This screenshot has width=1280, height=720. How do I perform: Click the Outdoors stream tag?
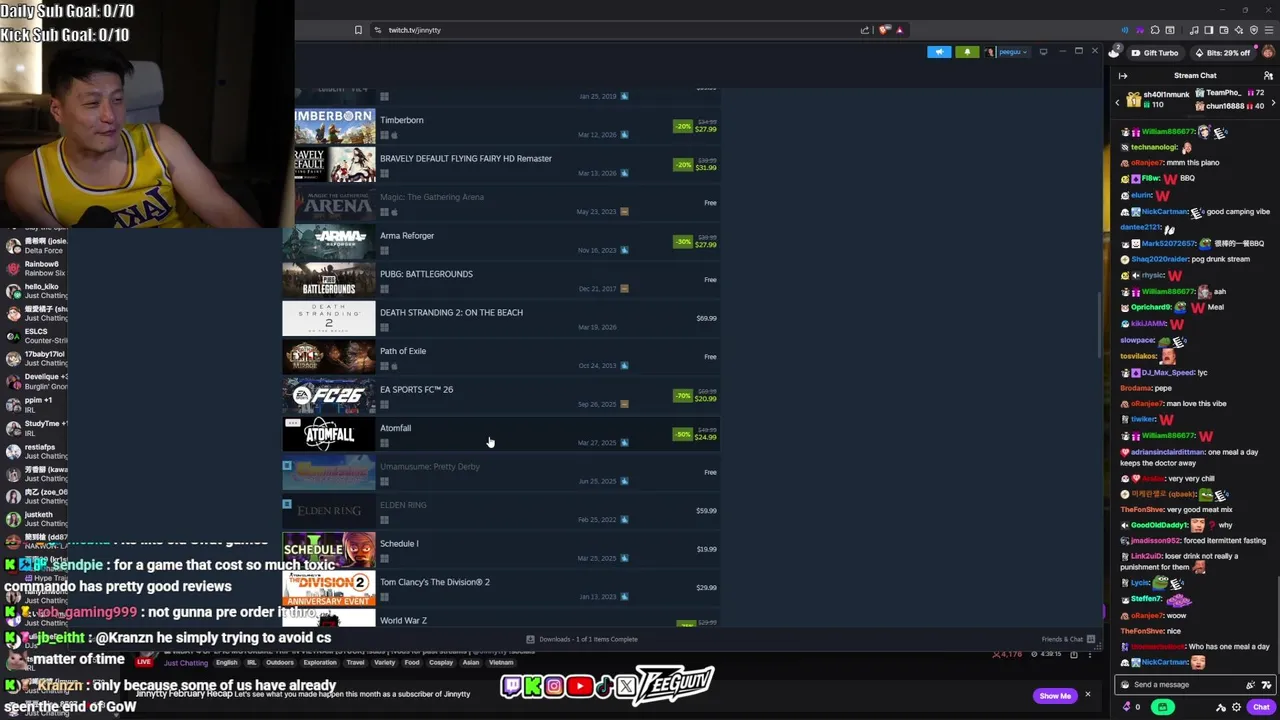(x=280, y=663)
